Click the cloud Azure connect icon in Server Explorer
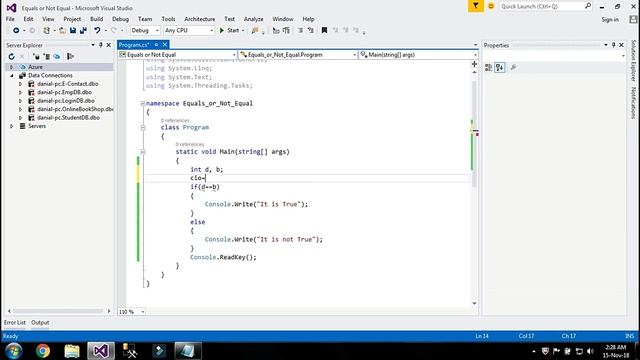Image resolution: width=640 pixels, height=360 pixels. click(x=57, y=57)
